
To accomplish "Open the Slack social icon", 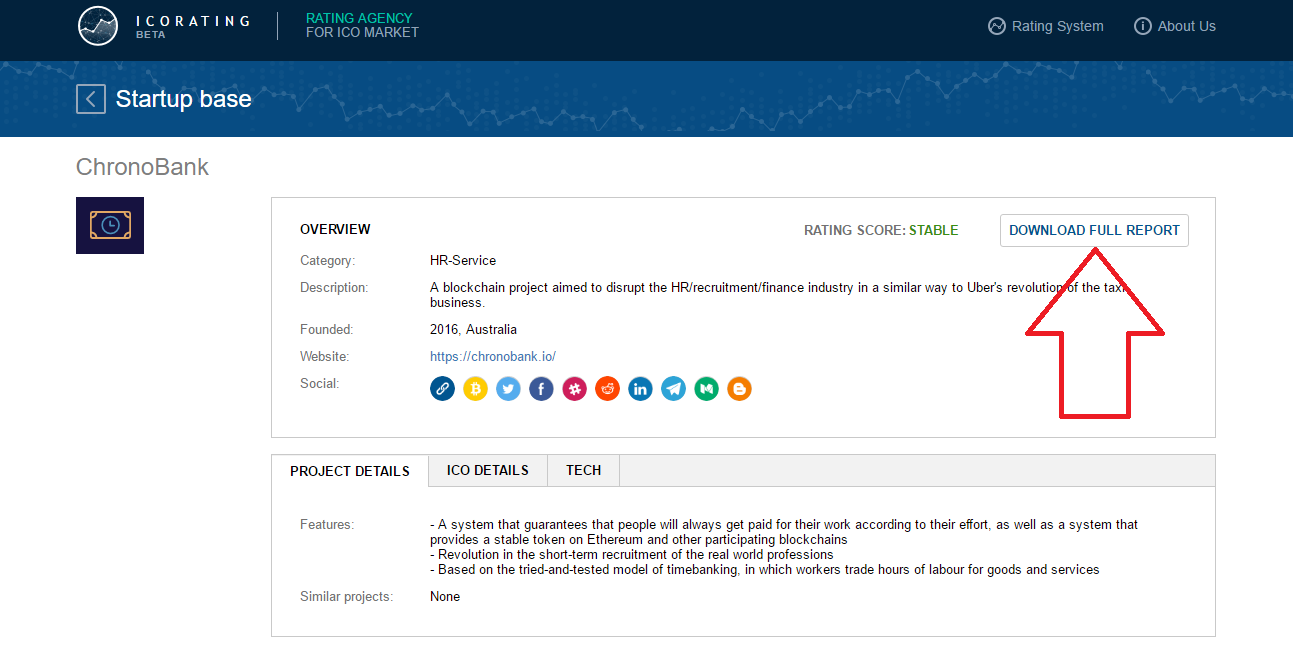I will [574, 388].
